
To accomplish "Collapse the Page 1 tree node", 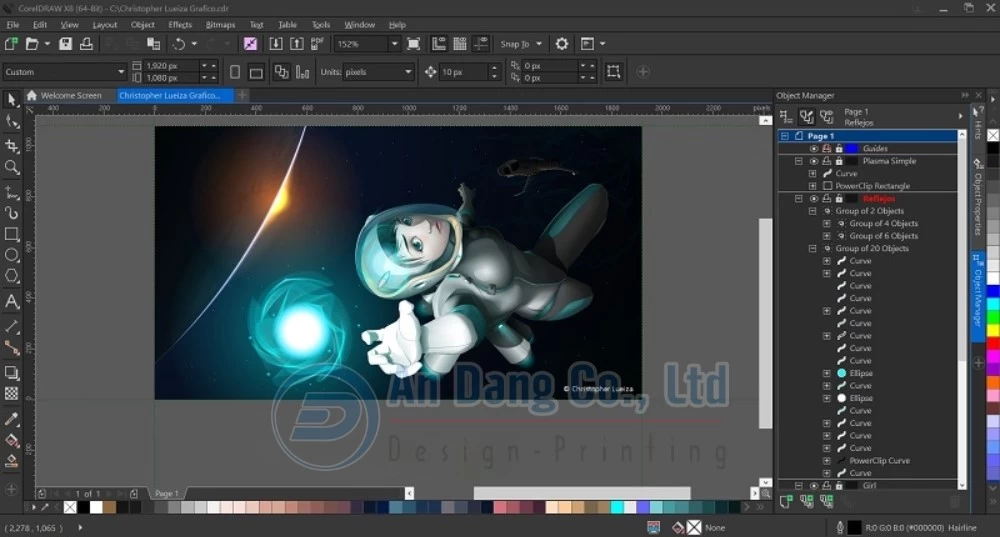I will point(785,136).
